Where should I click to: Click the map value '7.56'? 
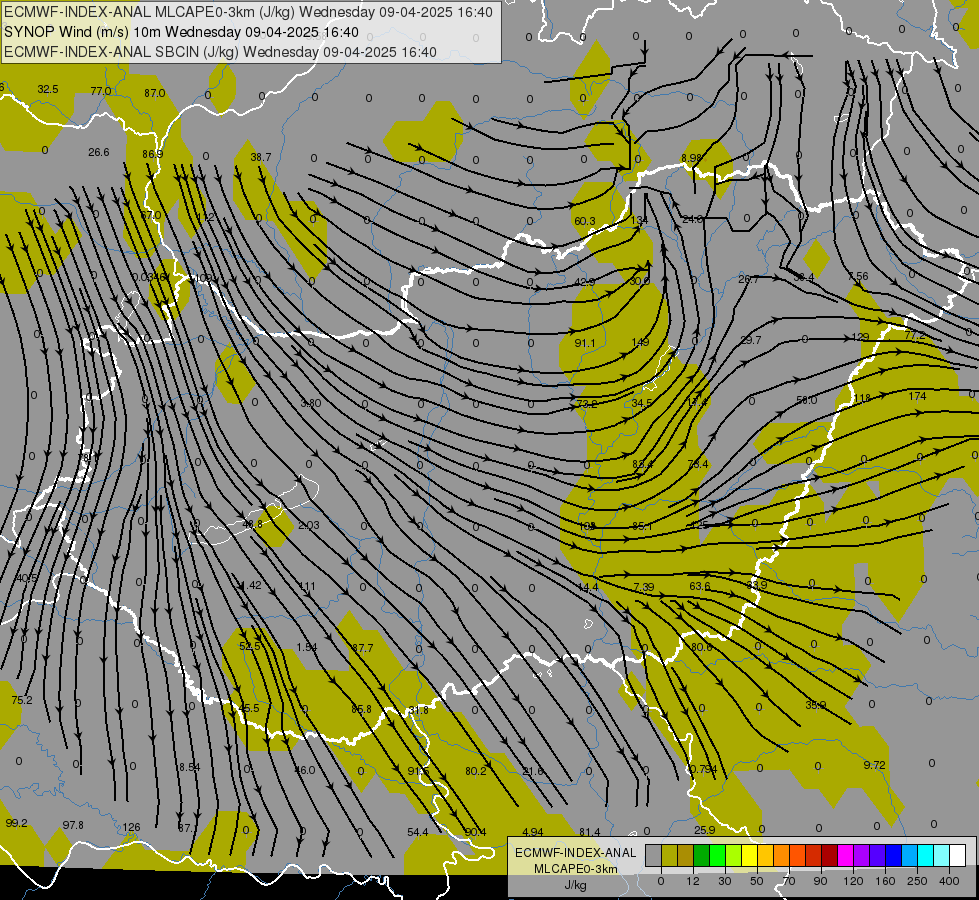(858, 276)
